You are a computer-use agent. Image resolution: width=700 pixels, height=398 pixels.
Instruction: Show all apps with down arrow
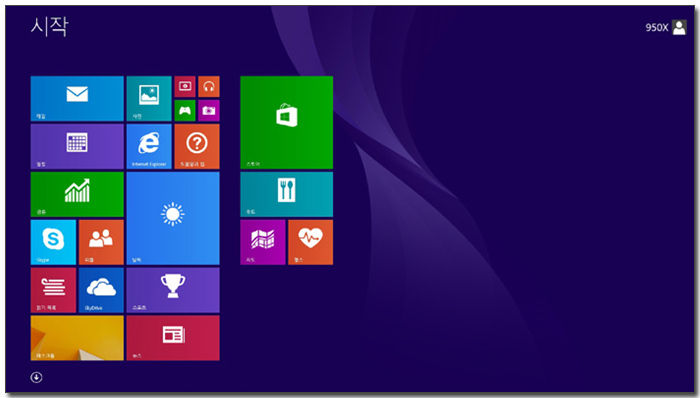click(36, 377)
